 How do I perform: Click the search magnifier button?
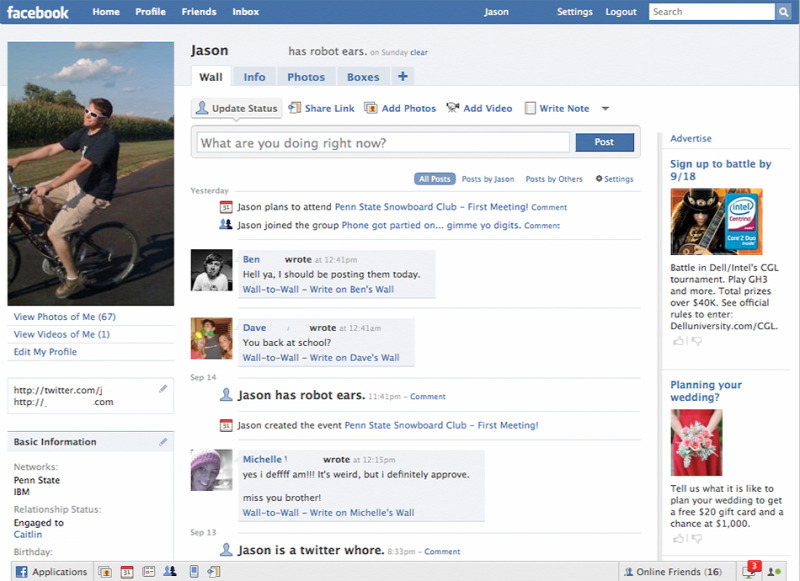point(783,12)
